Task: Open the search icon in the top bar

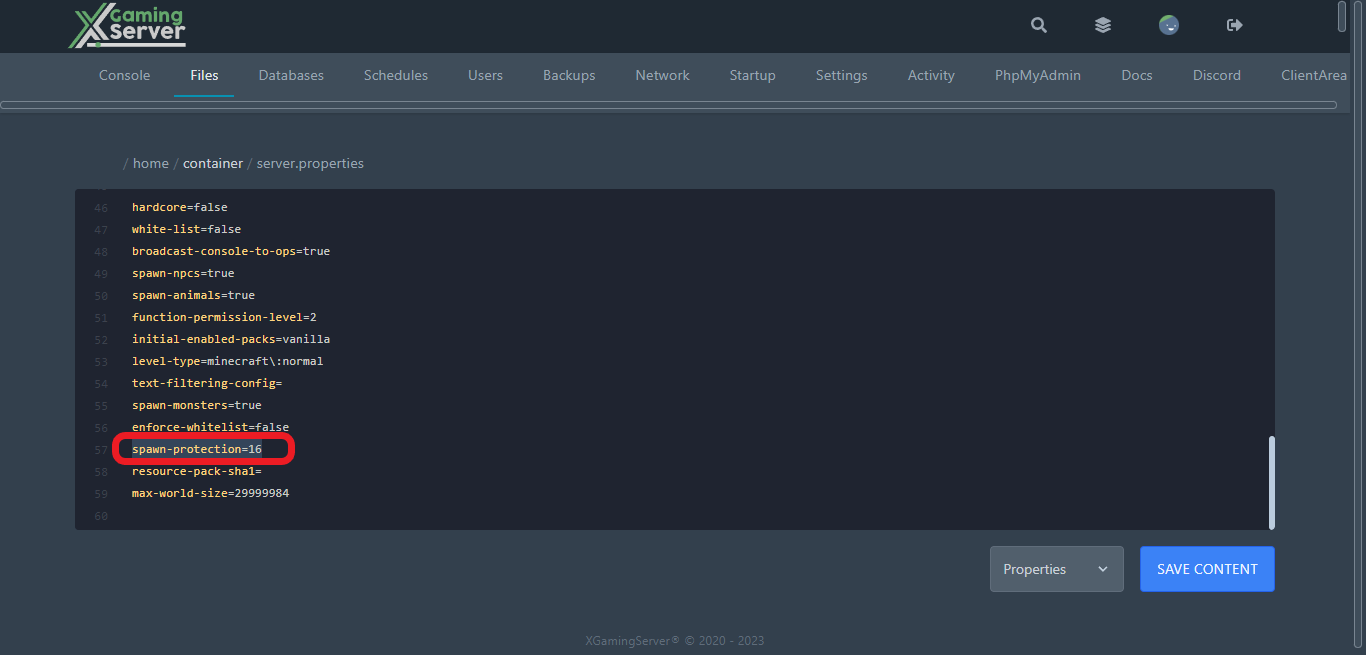Action: tap(1038, 25)
